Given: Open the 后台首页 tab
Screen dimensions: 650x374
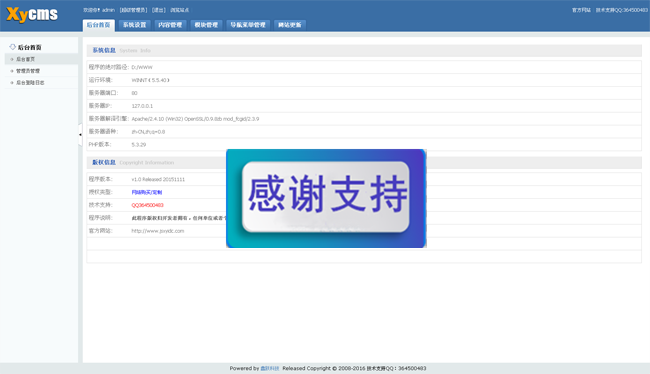Looking at the screenshot, I should click(99, 25).
